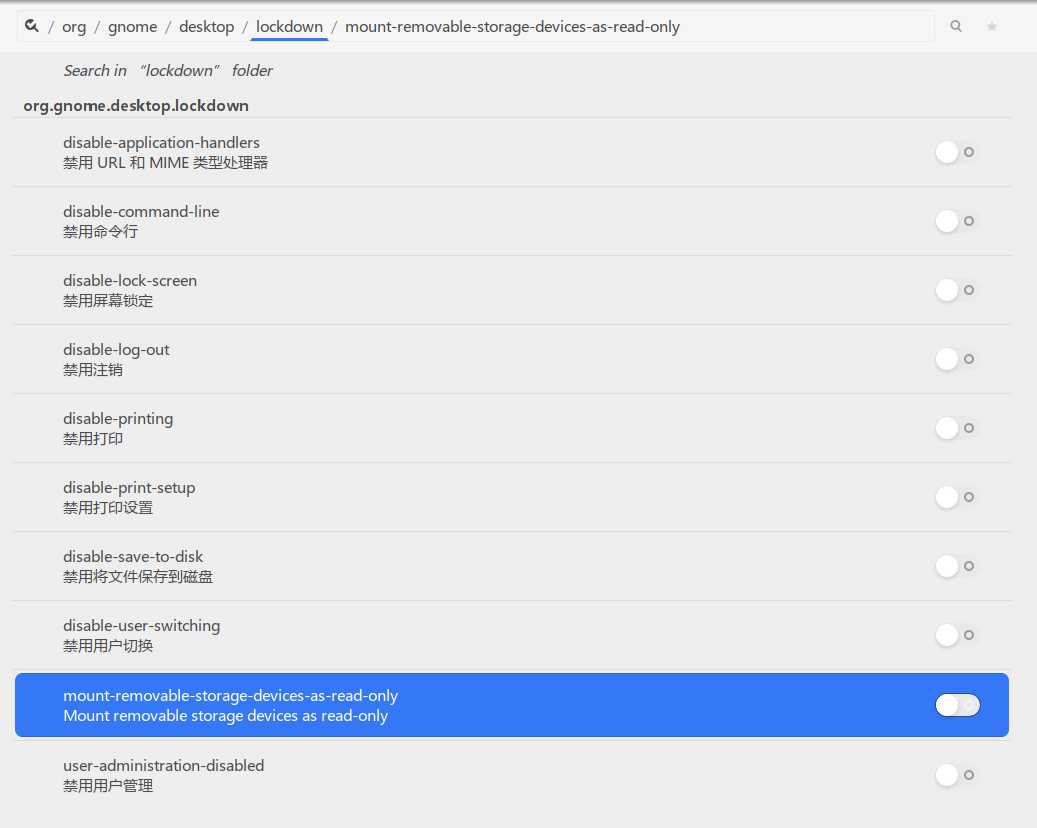Click description "Mount removable storage devices as read-only"

(226, 716)
